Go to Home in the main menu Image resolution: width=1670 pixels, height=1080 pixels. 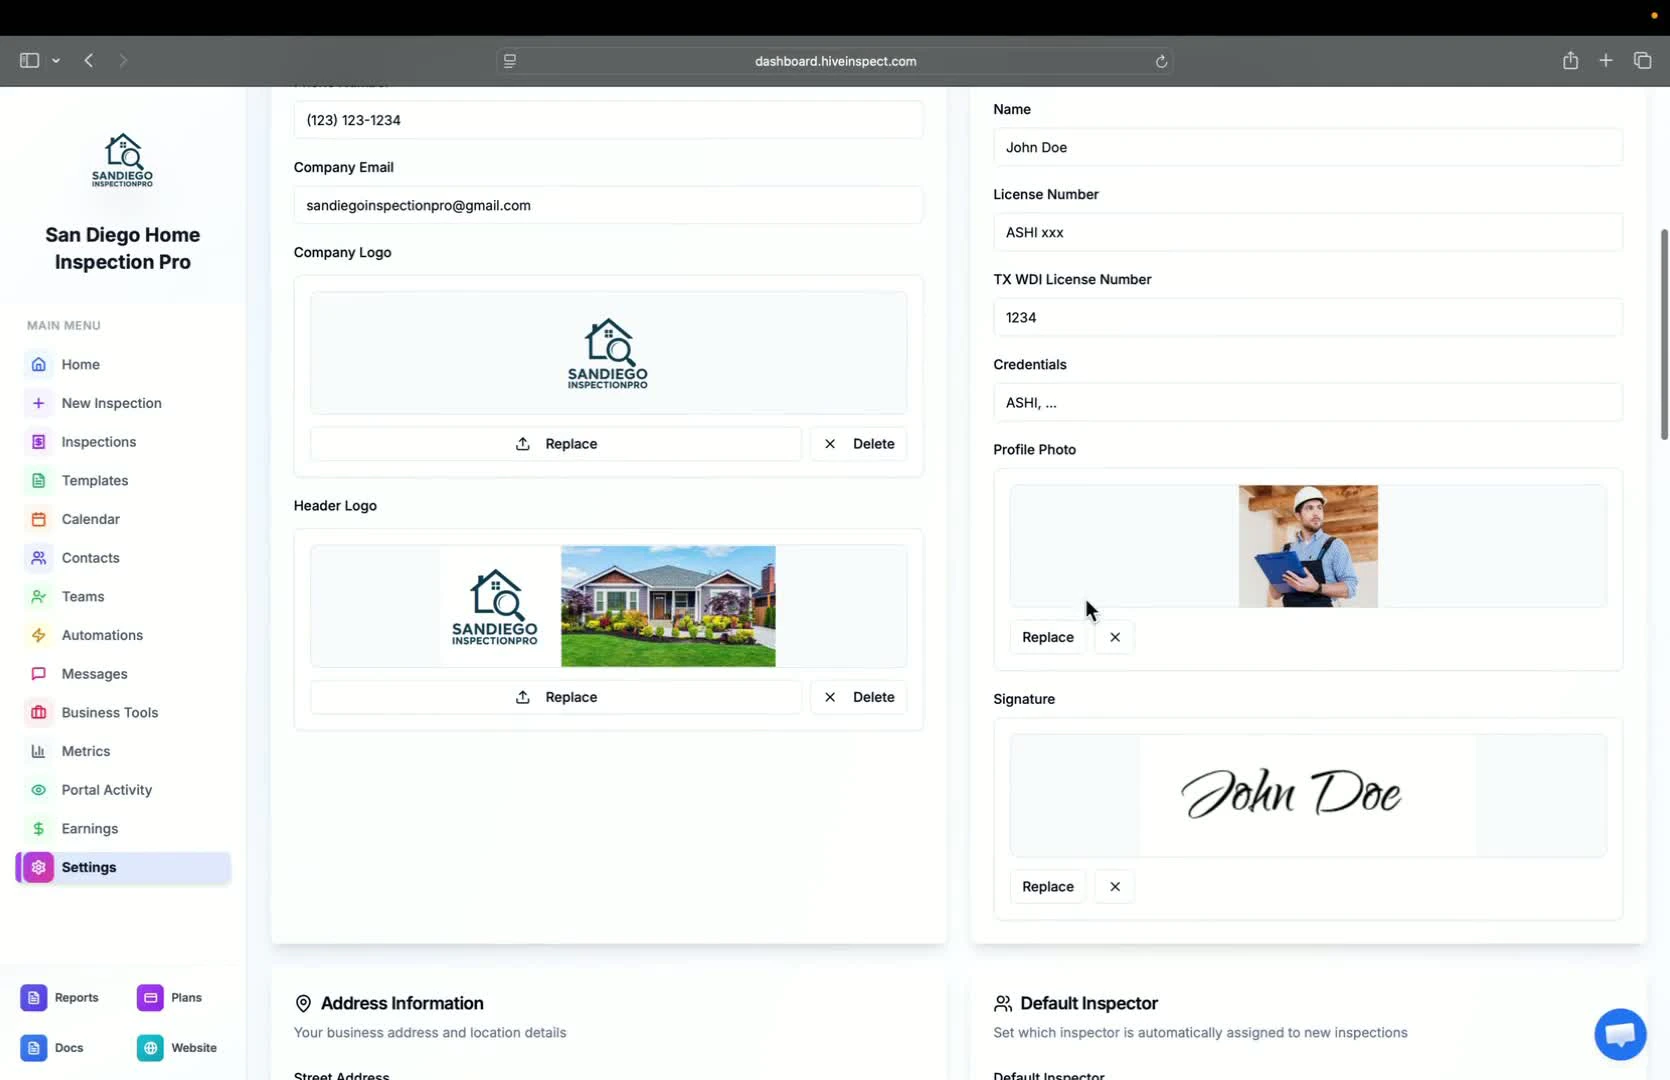tap(80, 364)
